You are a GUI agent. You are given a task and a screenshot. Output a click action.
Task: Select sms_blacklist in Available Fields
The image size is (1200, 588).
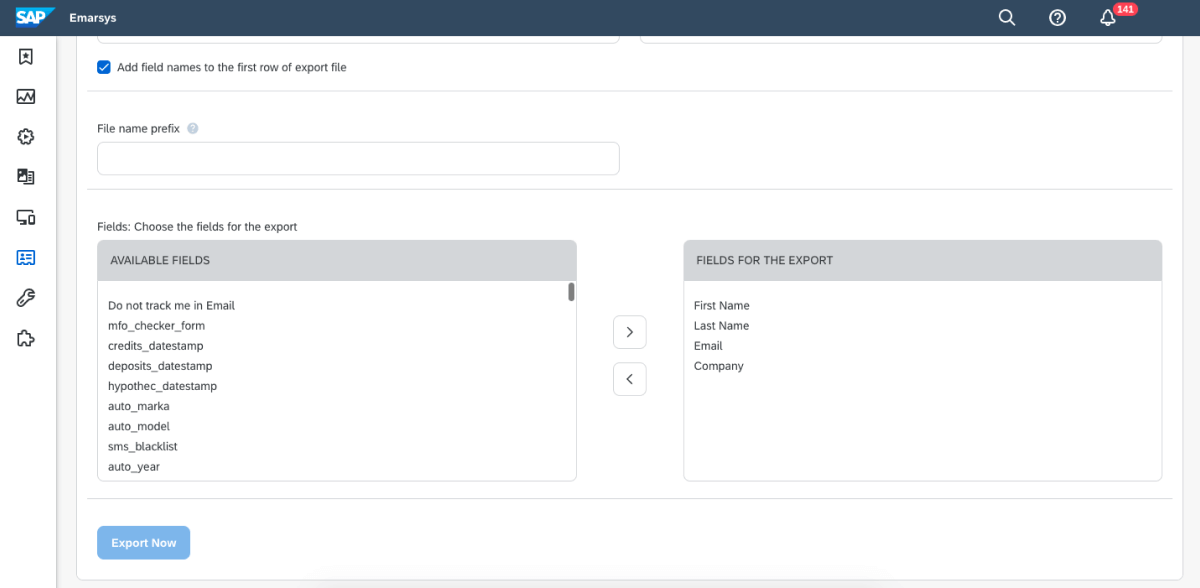[143, 446]
